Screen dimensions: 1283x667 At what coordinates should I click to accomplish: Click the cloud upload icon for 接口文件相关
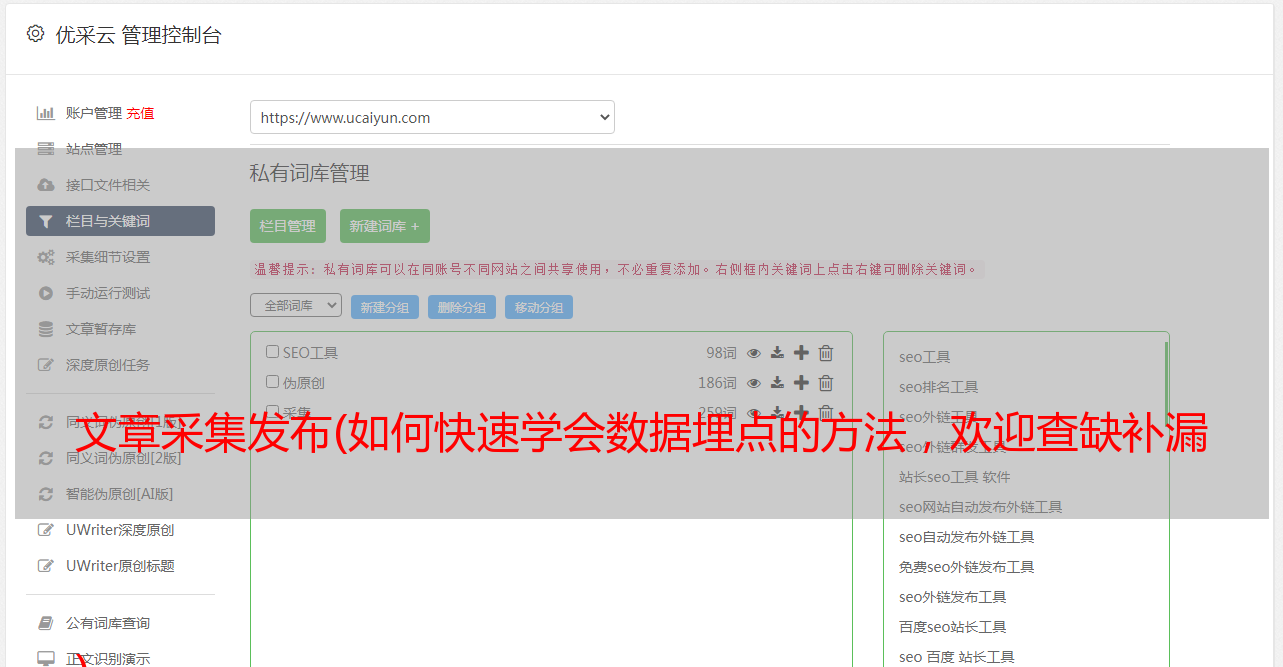(46, 185)
